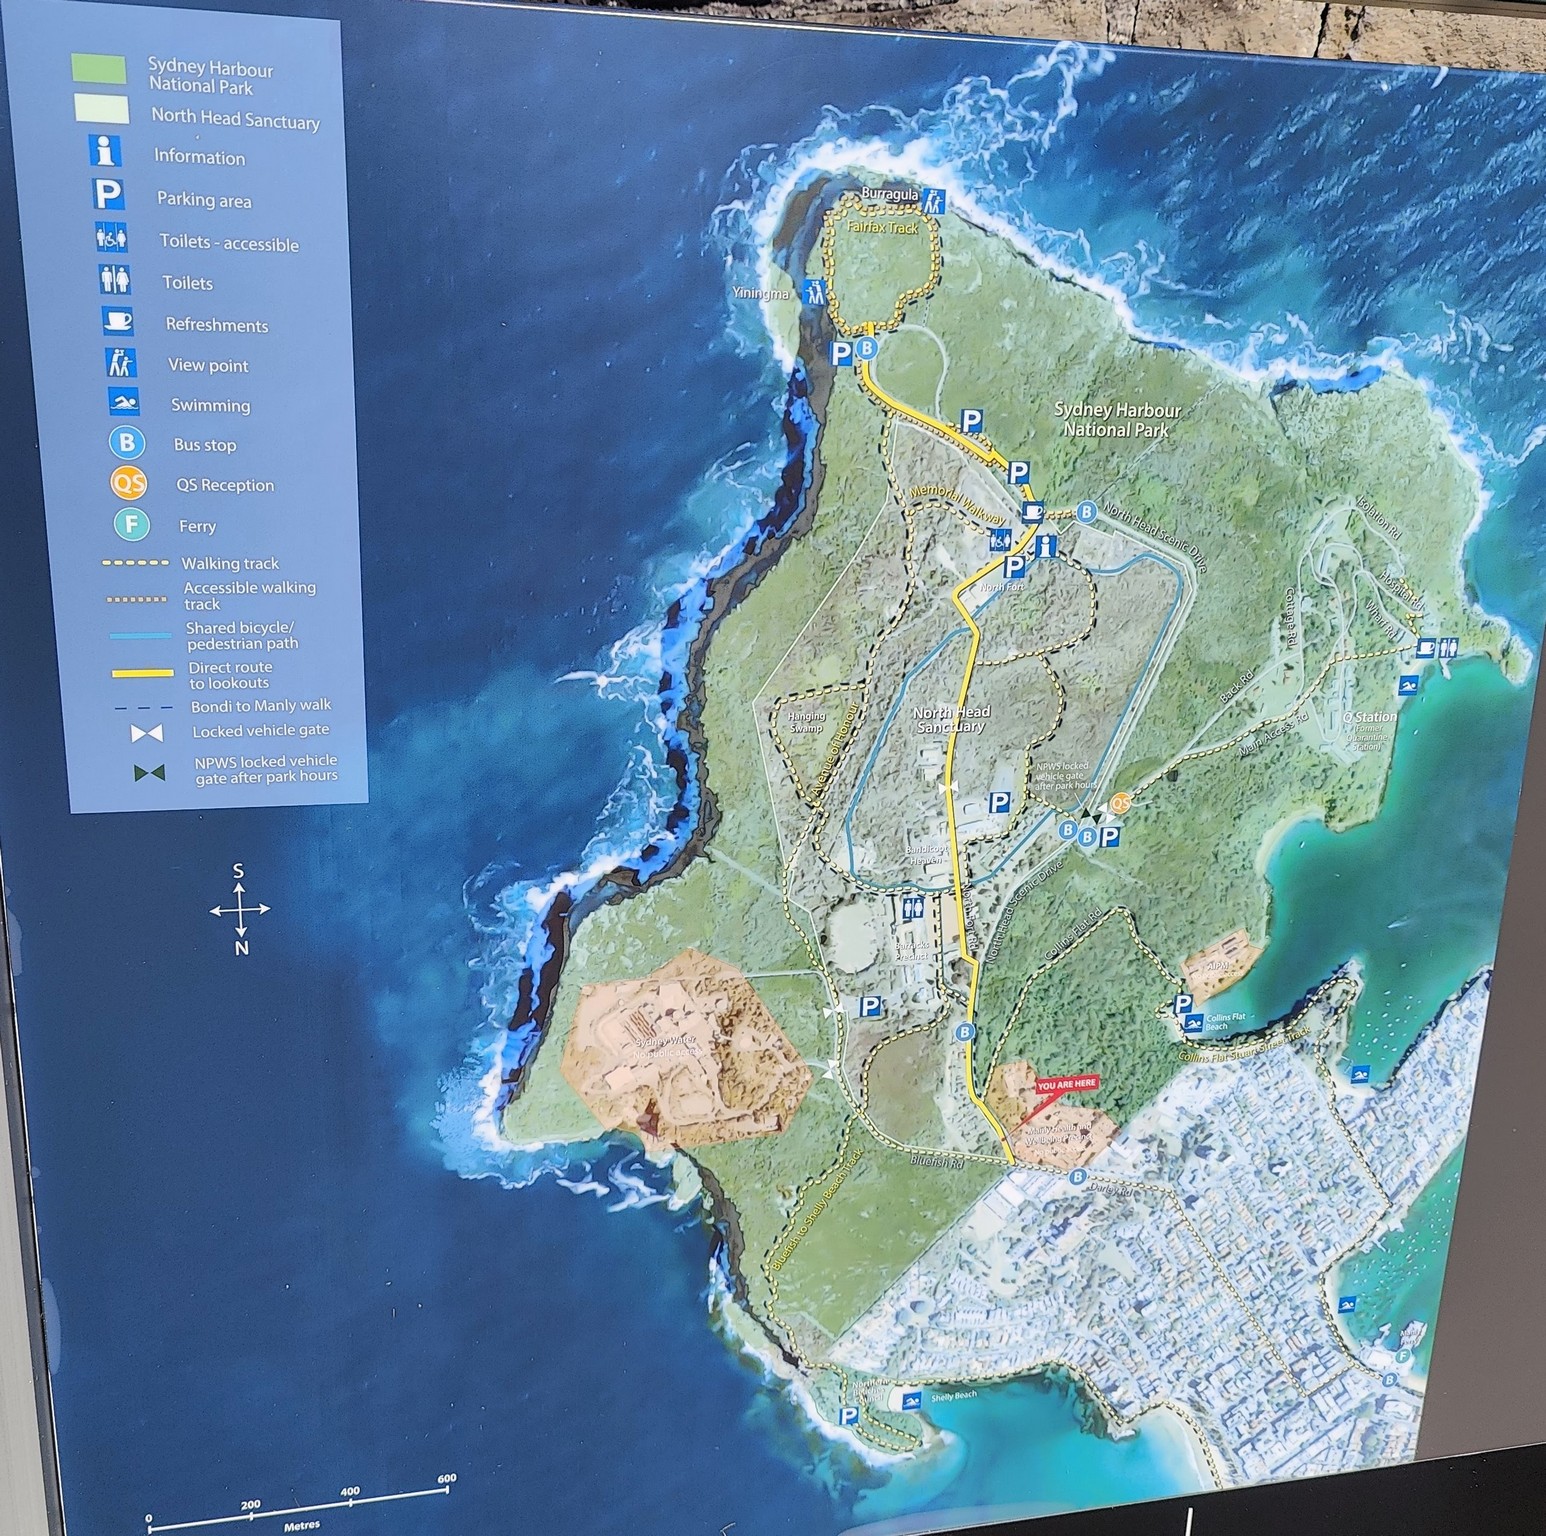Click the bus stop on North Fort Rd

click(x=964, y=1032)
